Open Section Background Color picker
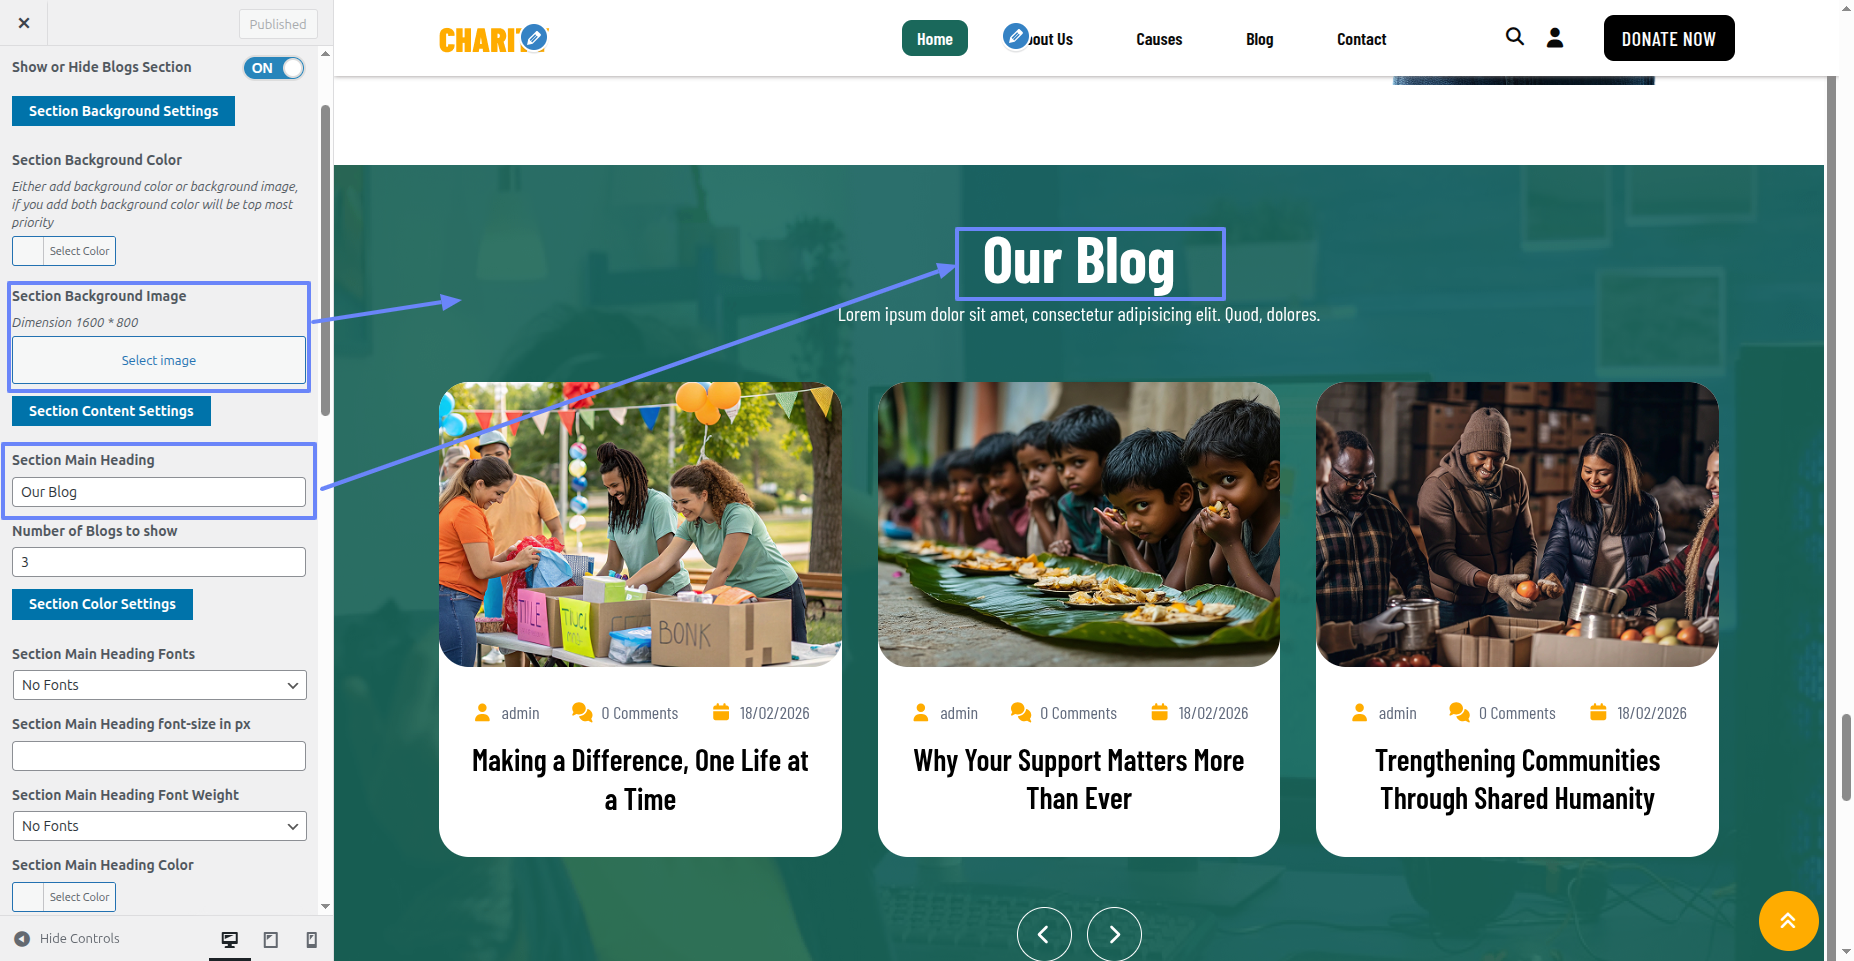Screen dimensions: 1854x961 [64, 251]
